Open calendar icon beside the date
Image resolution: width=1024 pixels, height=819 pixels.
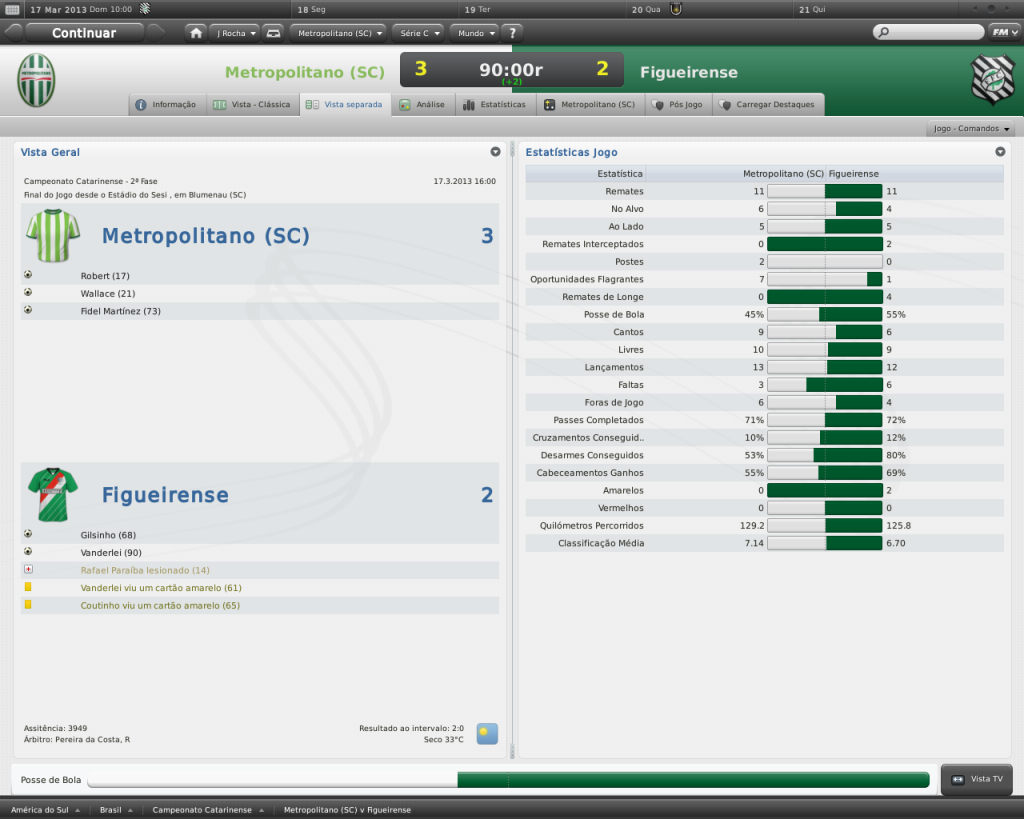tap(13, 9)
